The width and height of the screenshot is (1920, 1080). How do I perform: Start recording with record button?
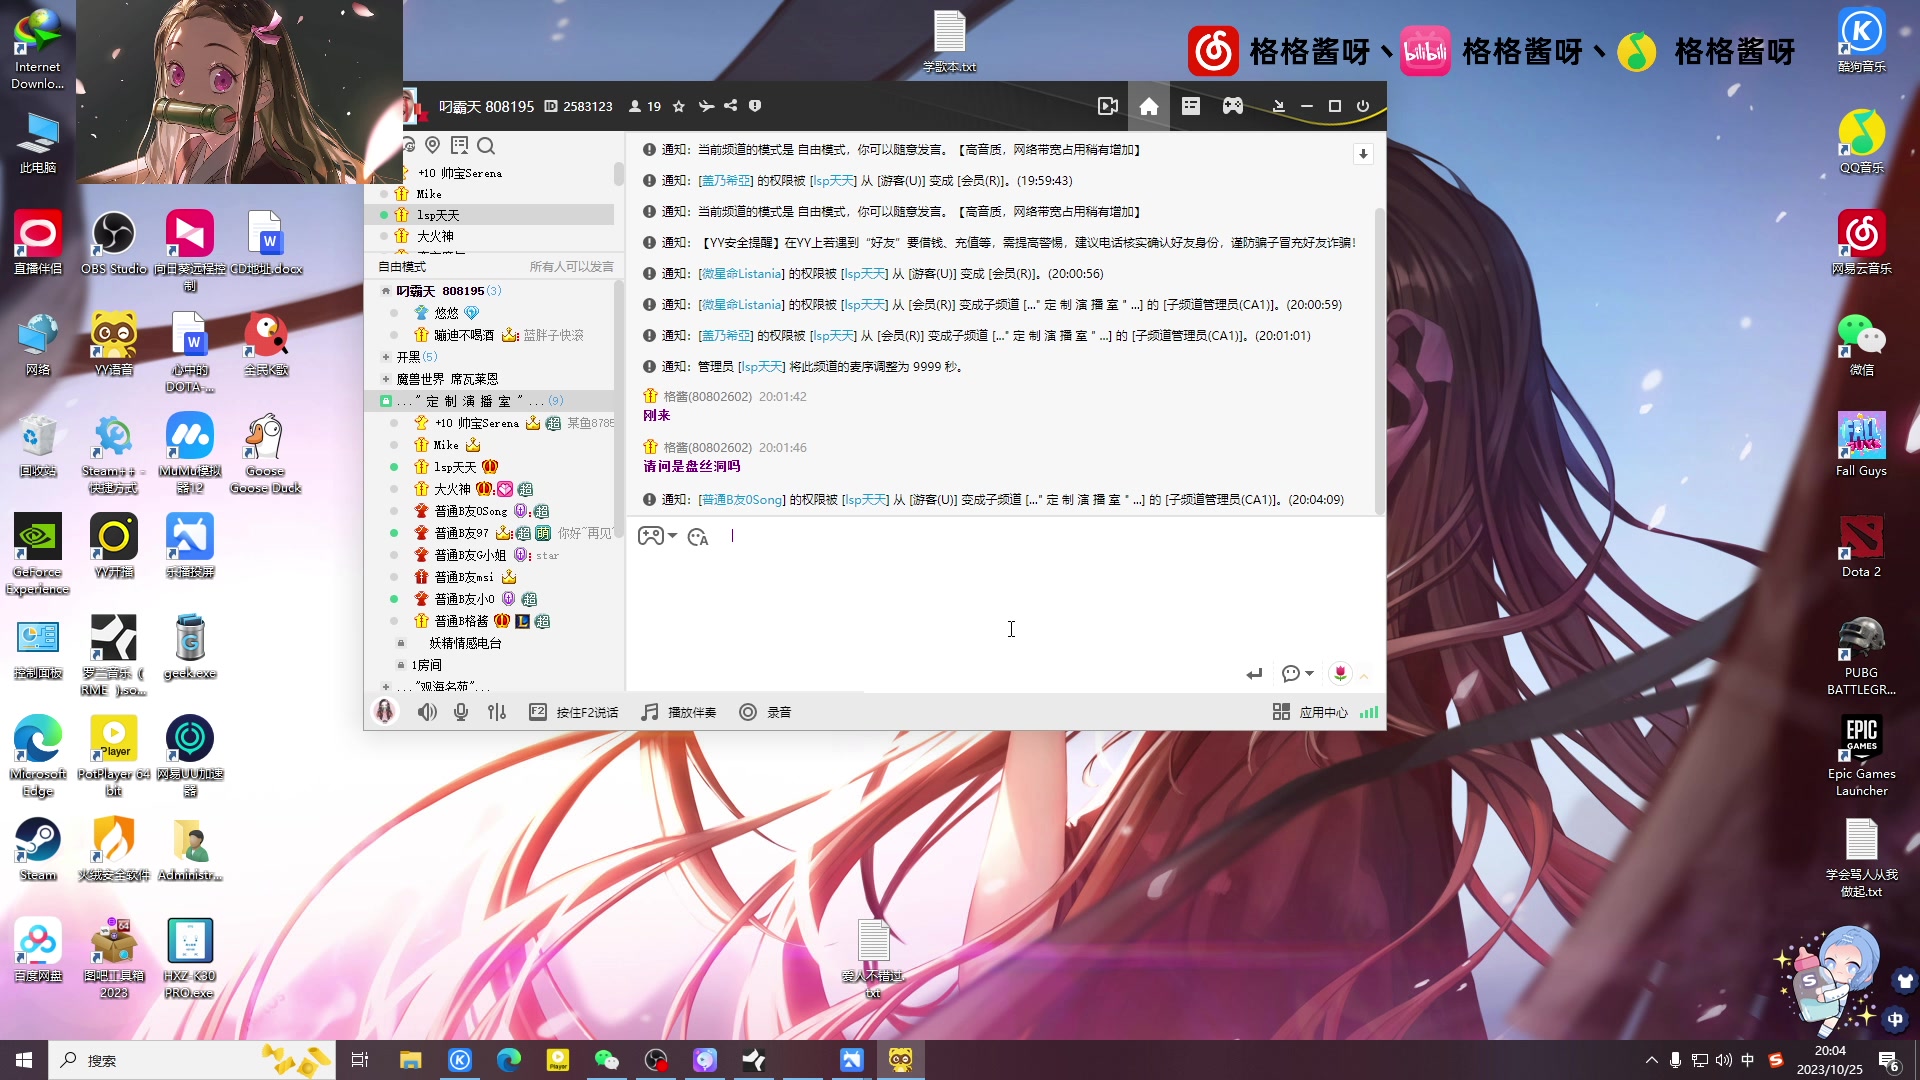[765, 712]
